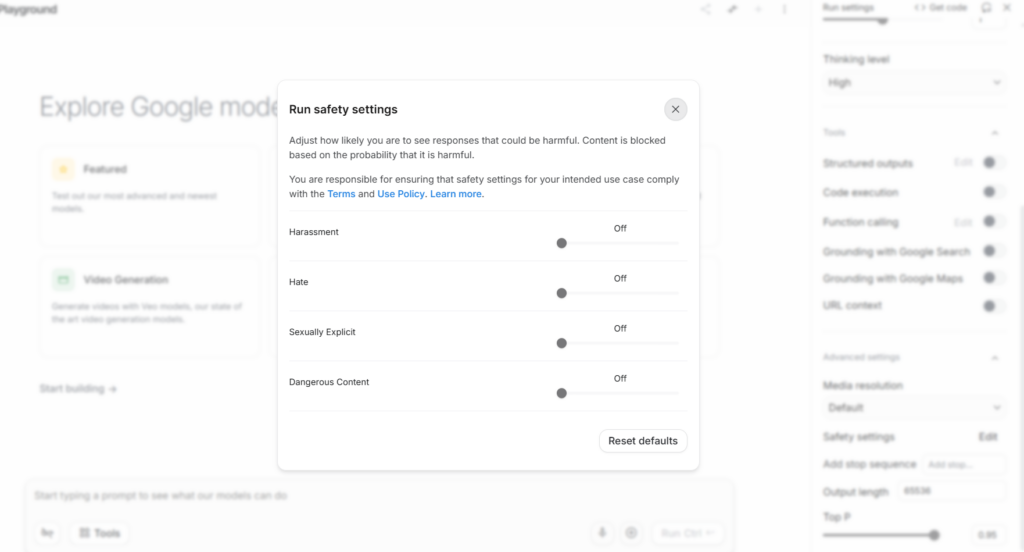Toggle Grounding with Google Search switch
This screenshot has height=552, width=1024.
coord(992,251)
